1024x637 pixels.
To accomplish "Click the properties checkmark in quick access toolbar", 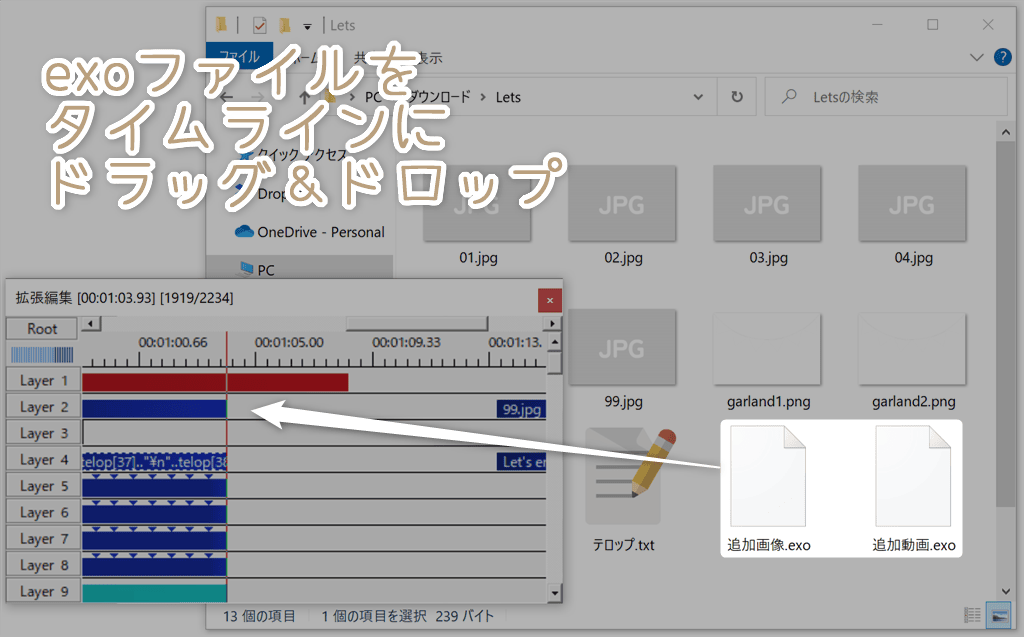I will click(260, 24).
